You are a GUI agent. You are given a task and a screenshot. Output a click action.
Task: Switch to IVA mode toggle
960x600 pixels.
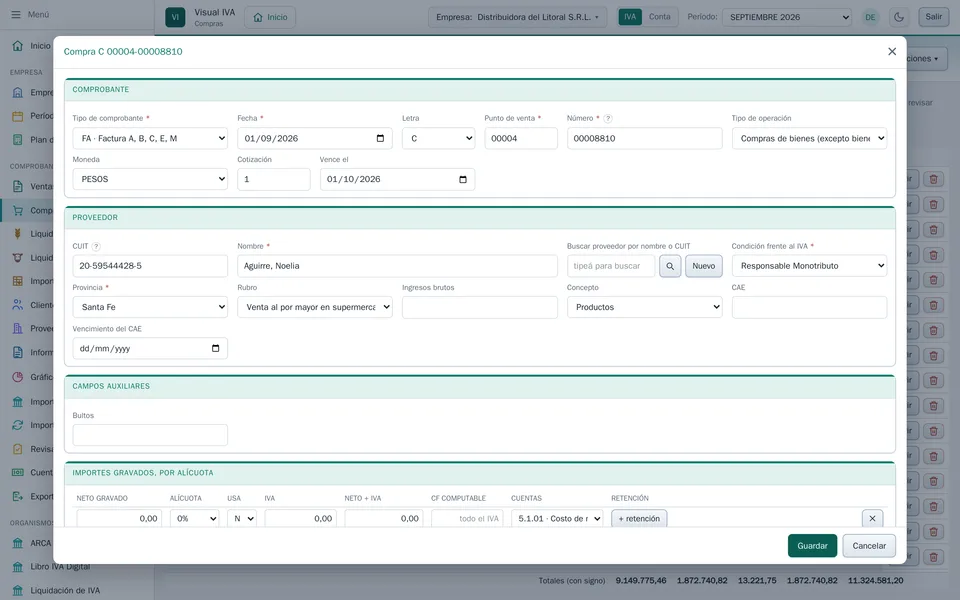click(x=630, y=17)
